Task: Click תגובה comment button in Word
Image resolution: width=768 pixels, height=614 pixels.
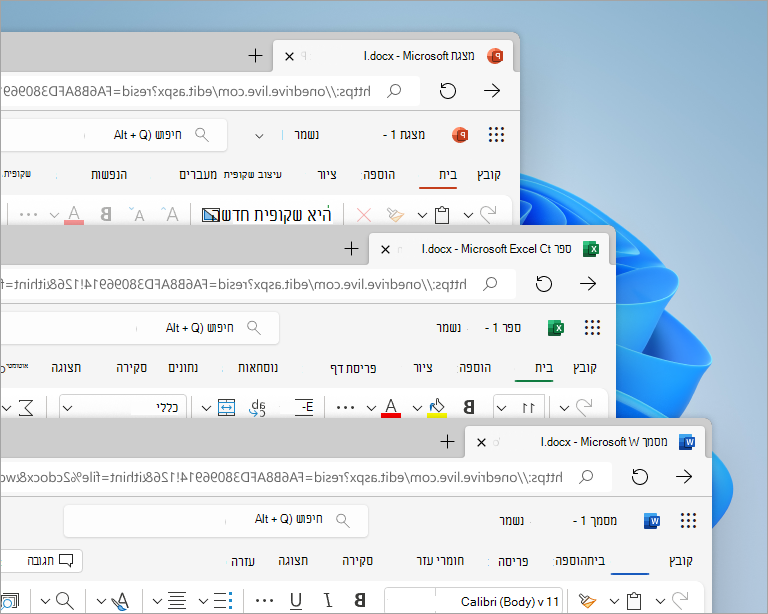Action: pos(42,561)
